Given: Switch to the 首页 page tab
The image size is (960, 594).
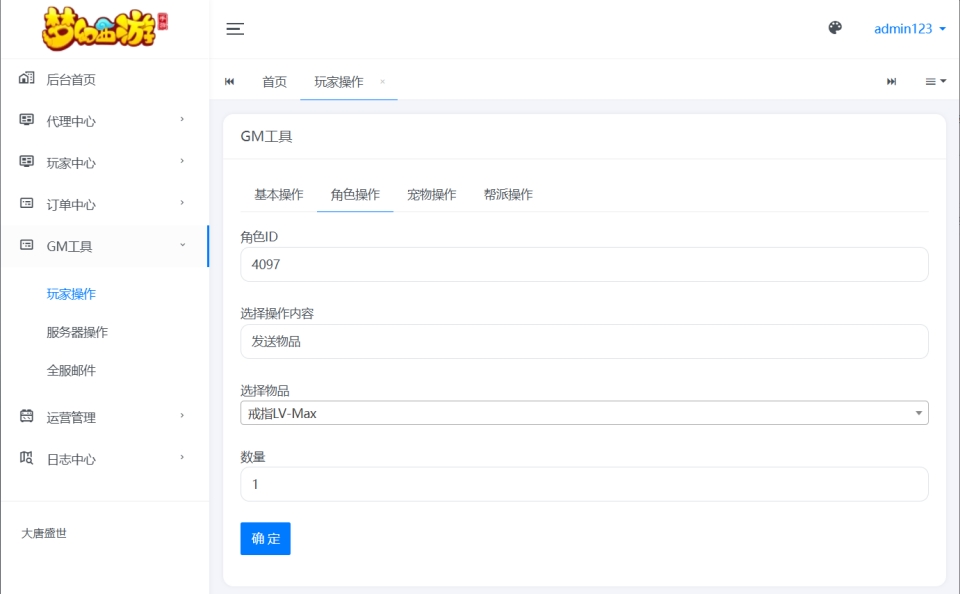Looking at the screenshot, I should coord(274,81).
